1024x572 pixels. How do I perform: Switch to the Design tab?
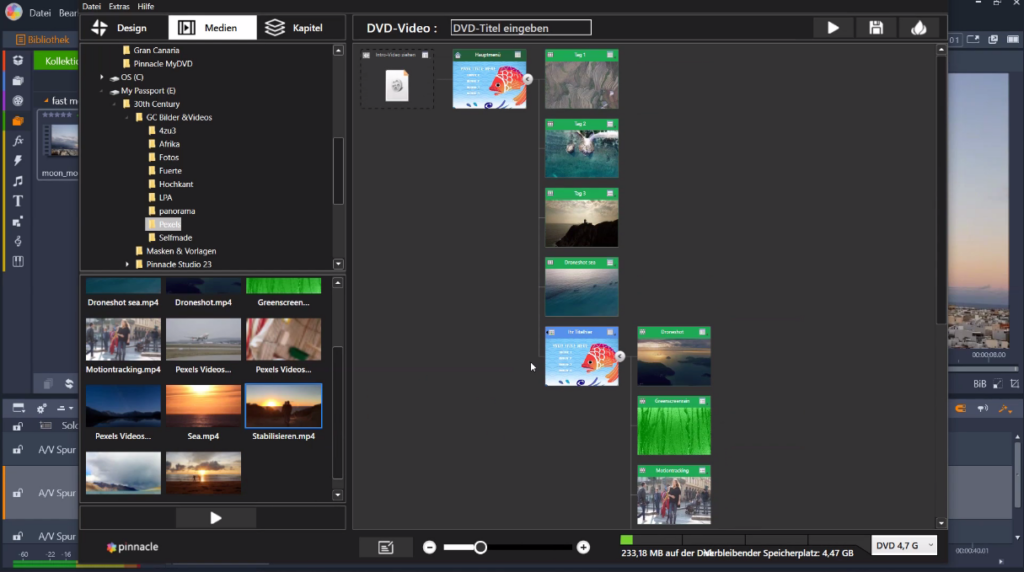pyautogui.click(x=120, y=28)
